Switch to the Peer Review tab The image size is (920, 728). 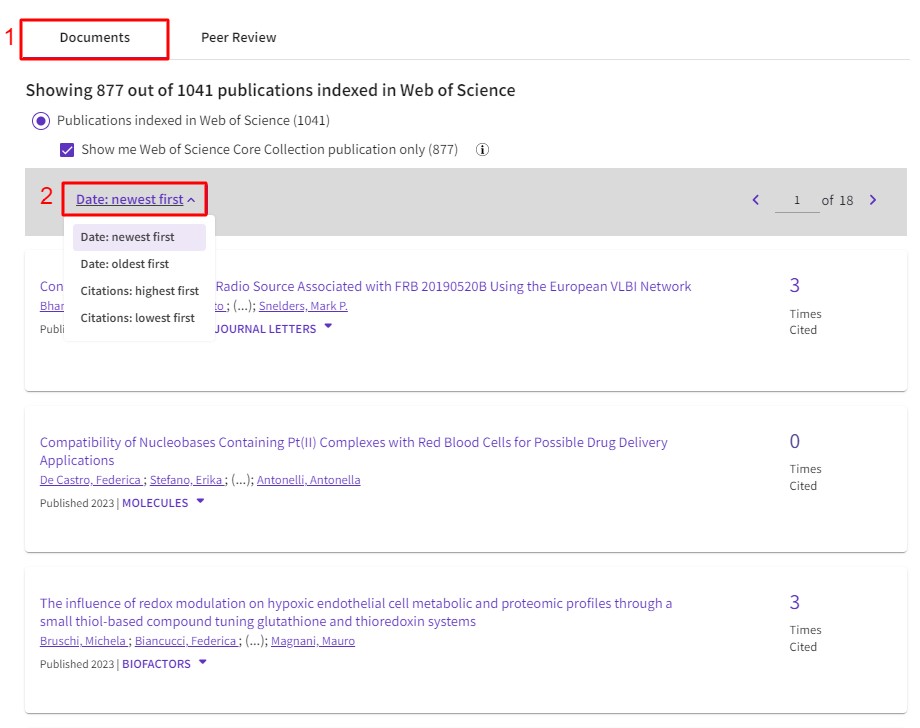click(x=238, y=38)
